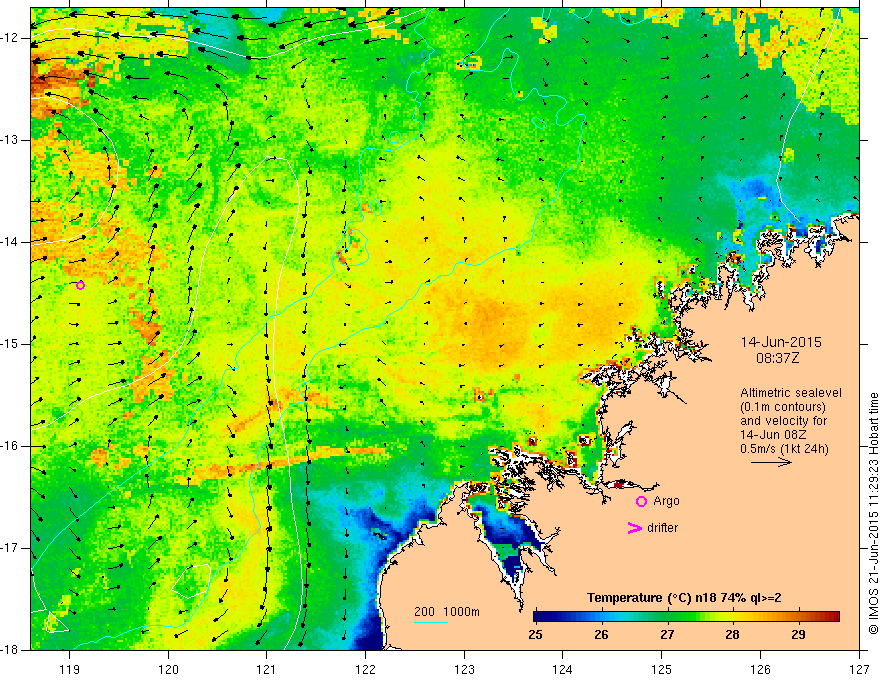
Task: Click the 'Argo' legend label
Action: click(666, 501)
